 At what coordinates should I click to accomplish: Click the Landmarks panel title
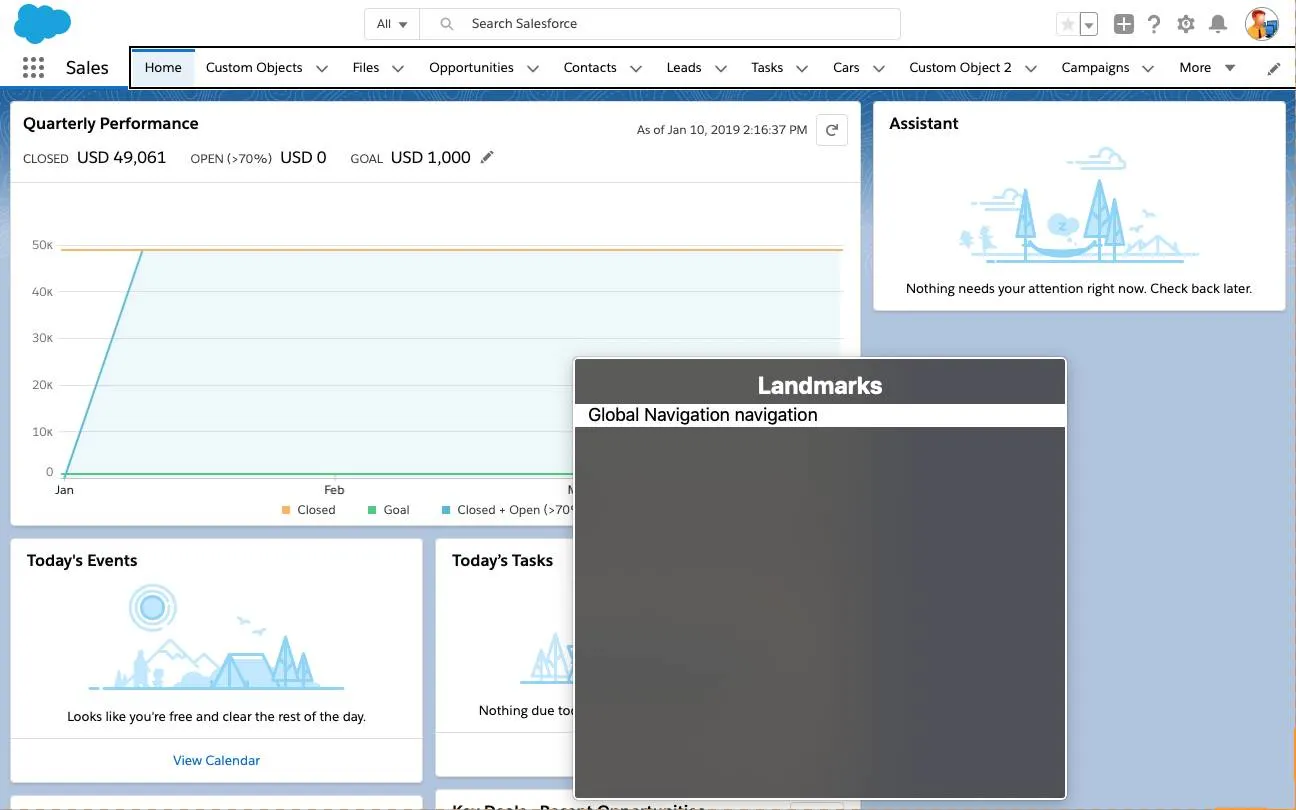pyautogui.click(x=820, y=385)
